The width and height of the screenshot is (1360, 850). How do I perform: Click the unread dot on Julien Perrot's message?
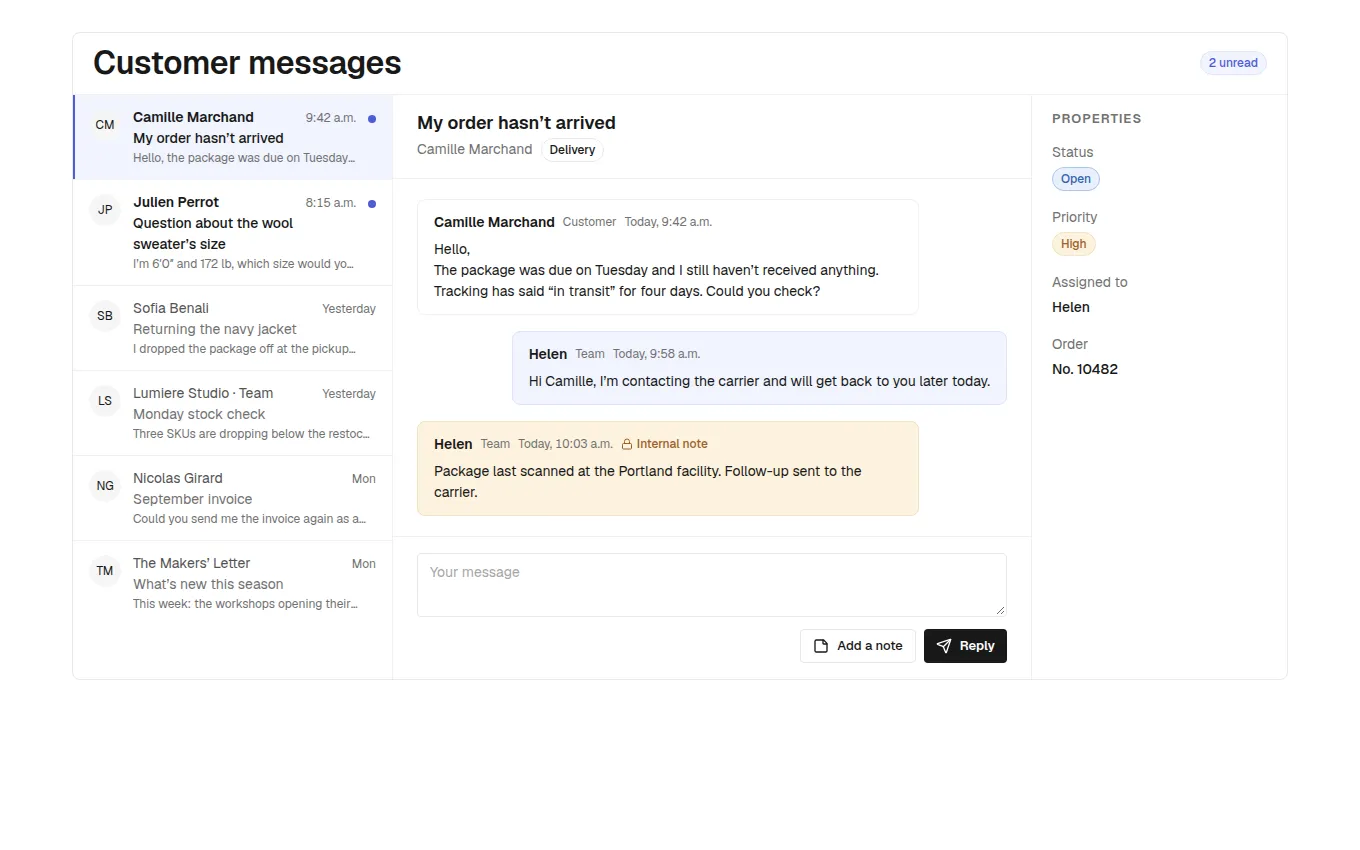pyautogui.click(x=372, y=203)
